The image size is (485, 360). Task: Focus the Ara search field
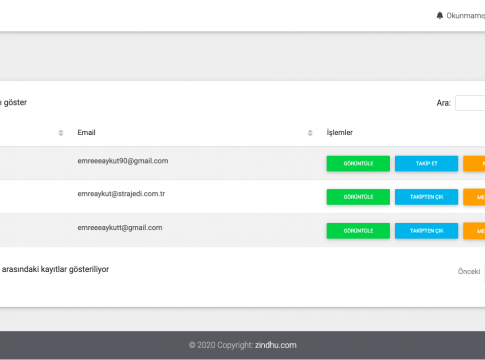click(x=470, y=103)
